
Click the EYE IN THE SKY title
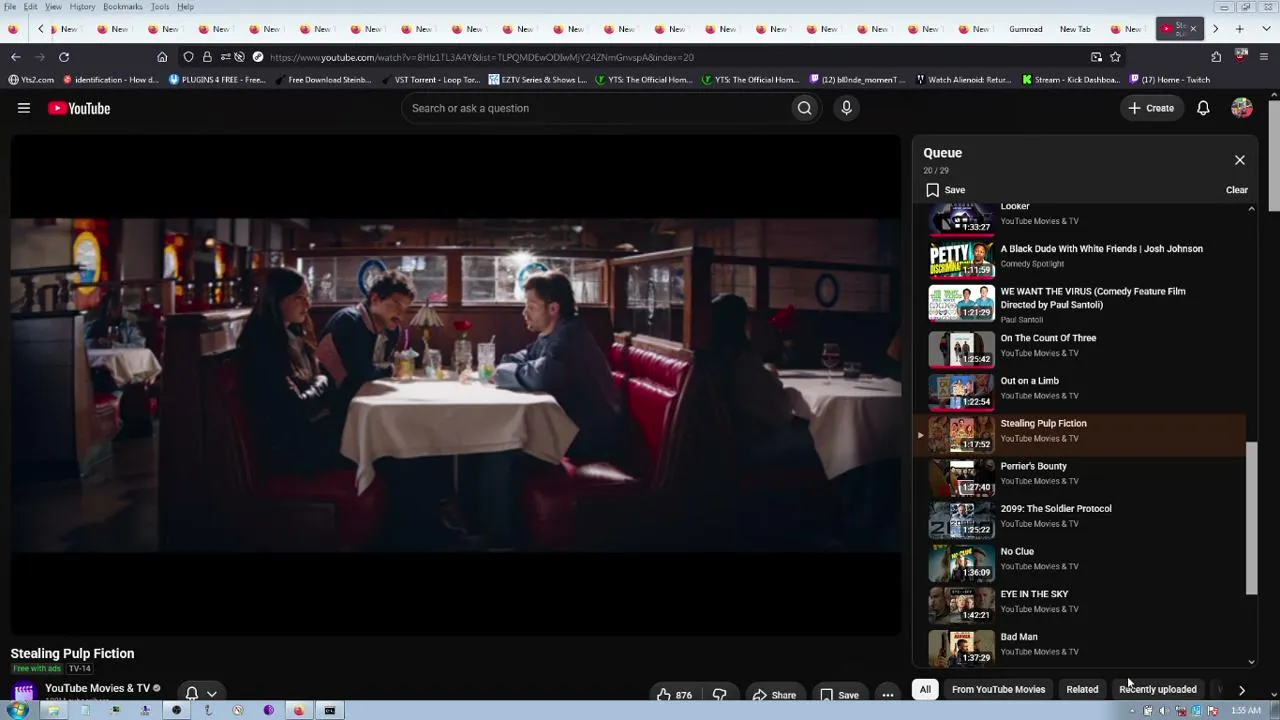1034,594
